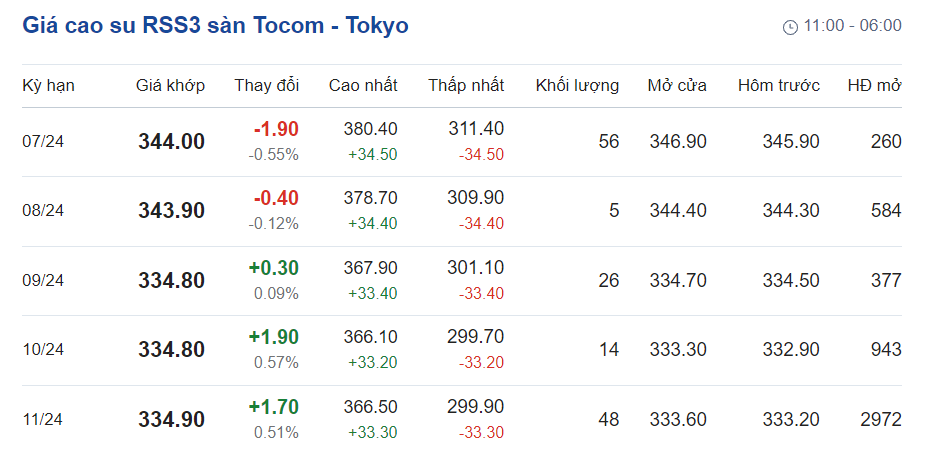Select the 09/24 contract term
Viewport: 926px width, 452px height.
(x=43, y=281)
